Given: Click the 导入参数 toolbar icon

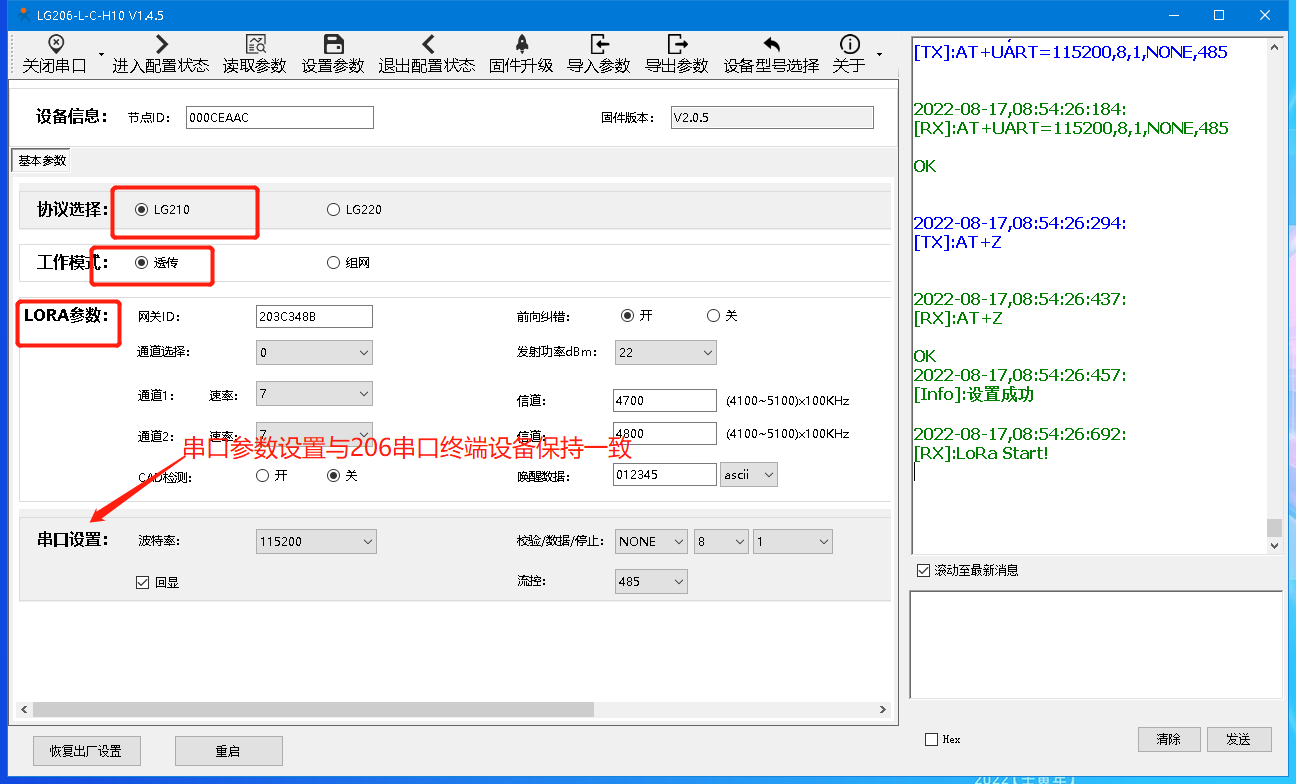Looking at the screenshot, I should 598,45.
